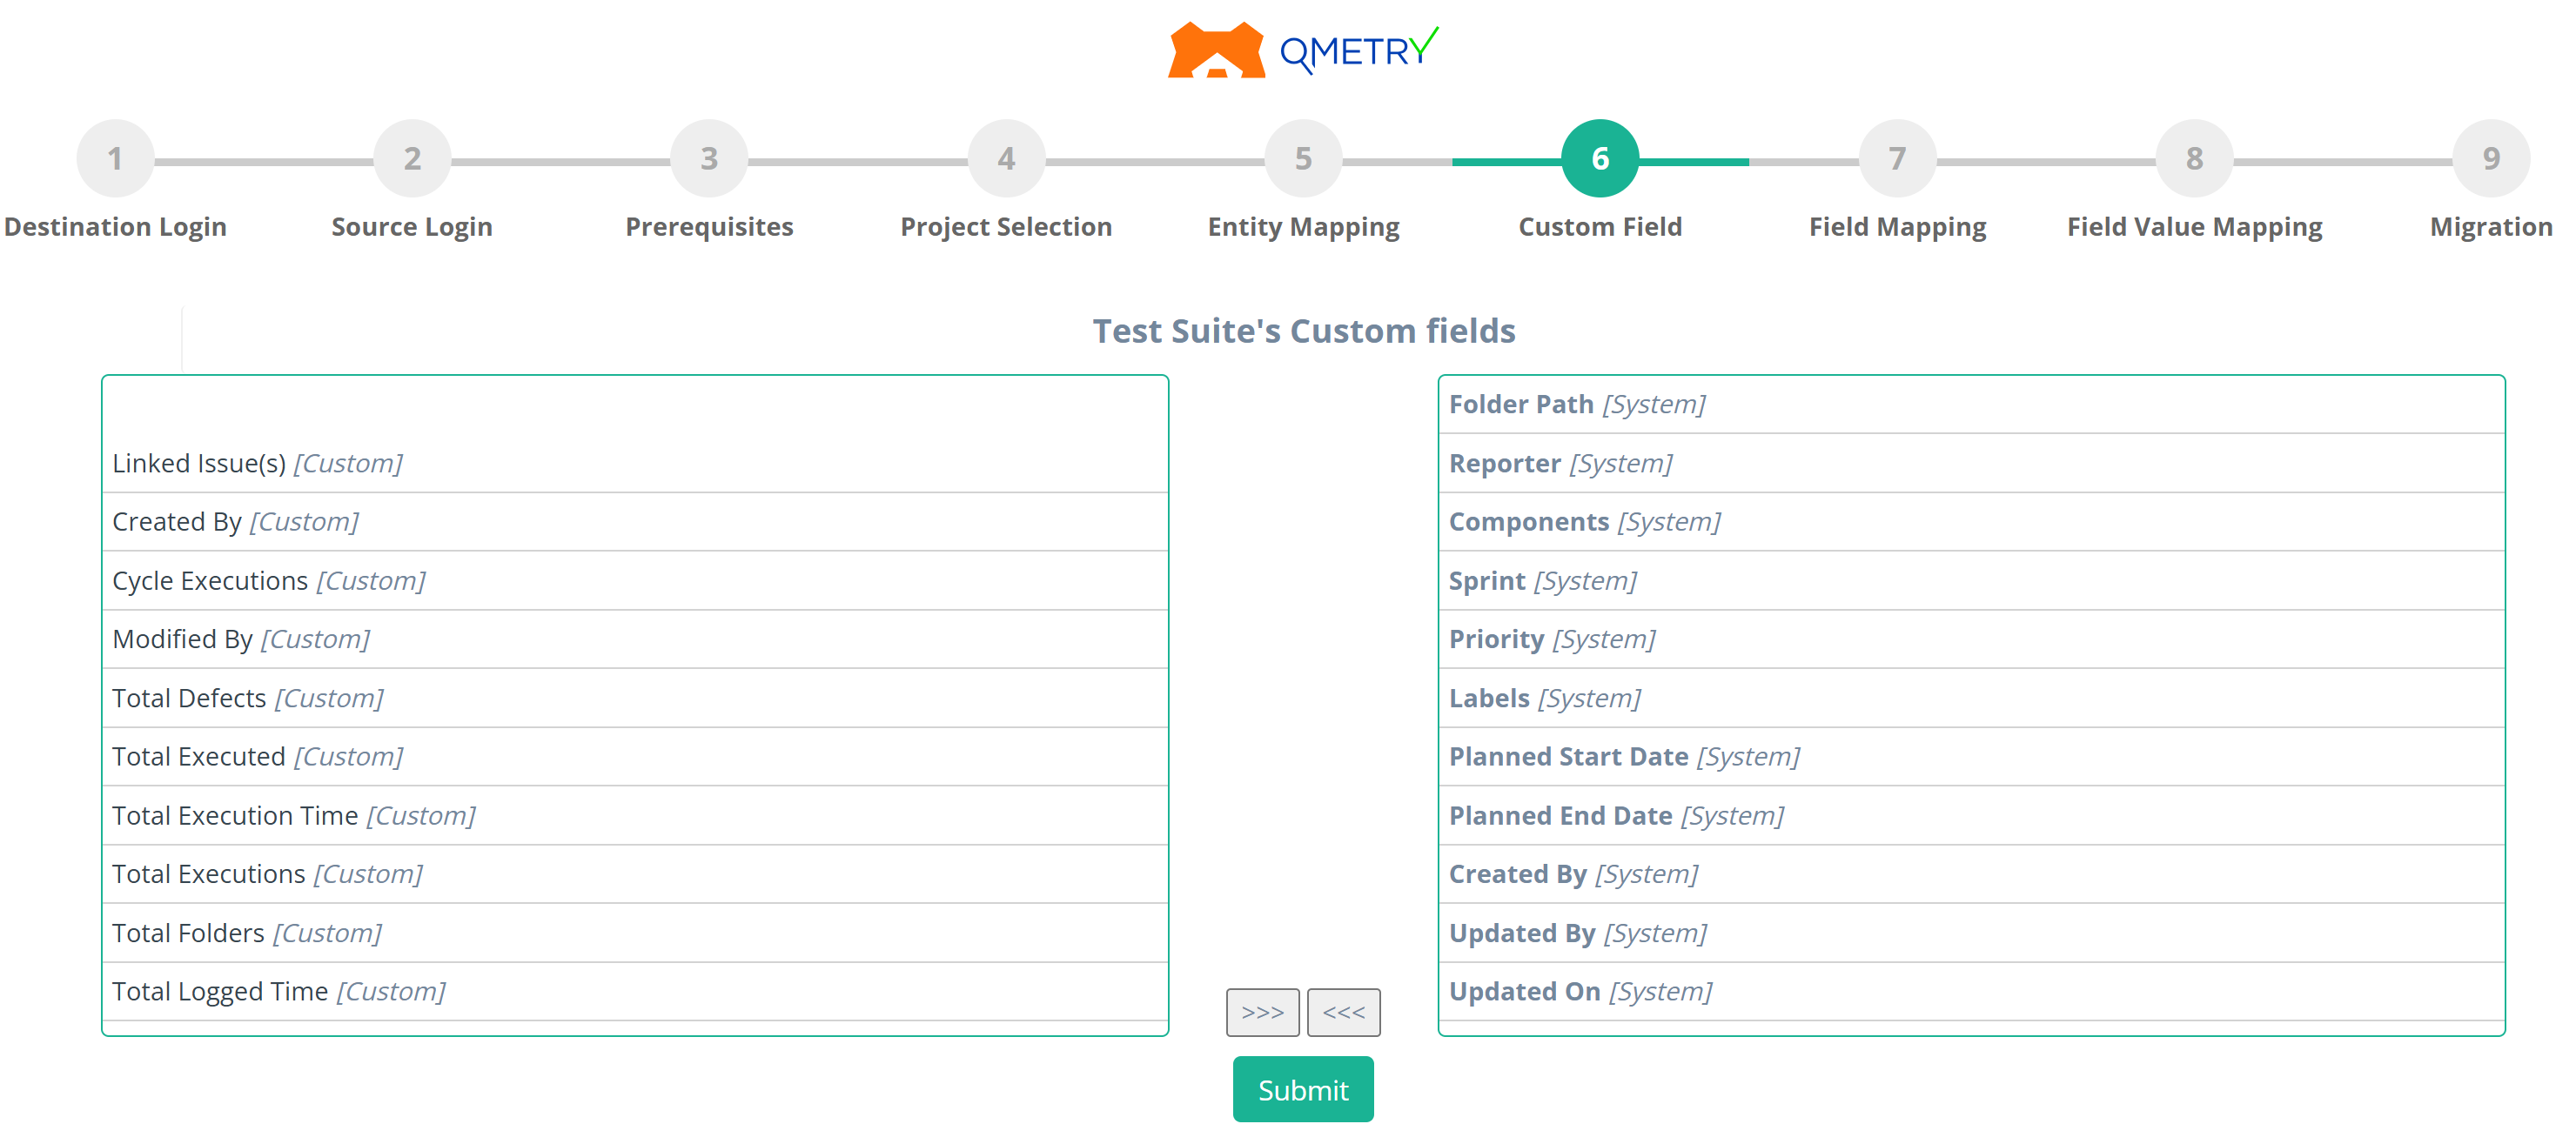Screen dimensions: 2576x1144
Task: Select Total Folders [Custom] field
Action: coord(635,933)
